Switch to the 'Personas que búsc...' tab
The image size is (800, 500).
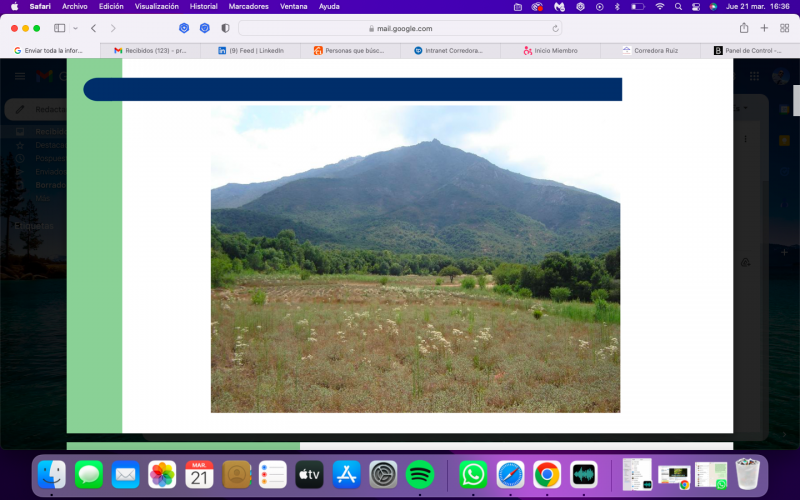[350, 51]
